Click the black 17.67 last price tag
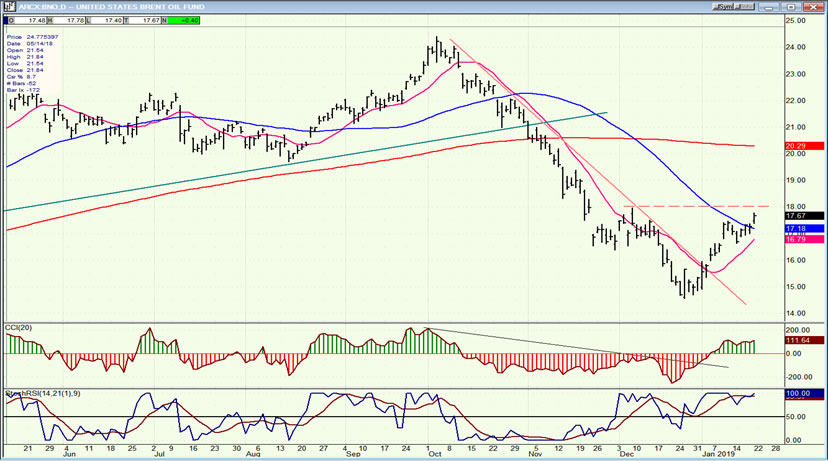This screenshot has width=828, height=461. point(804,216)
